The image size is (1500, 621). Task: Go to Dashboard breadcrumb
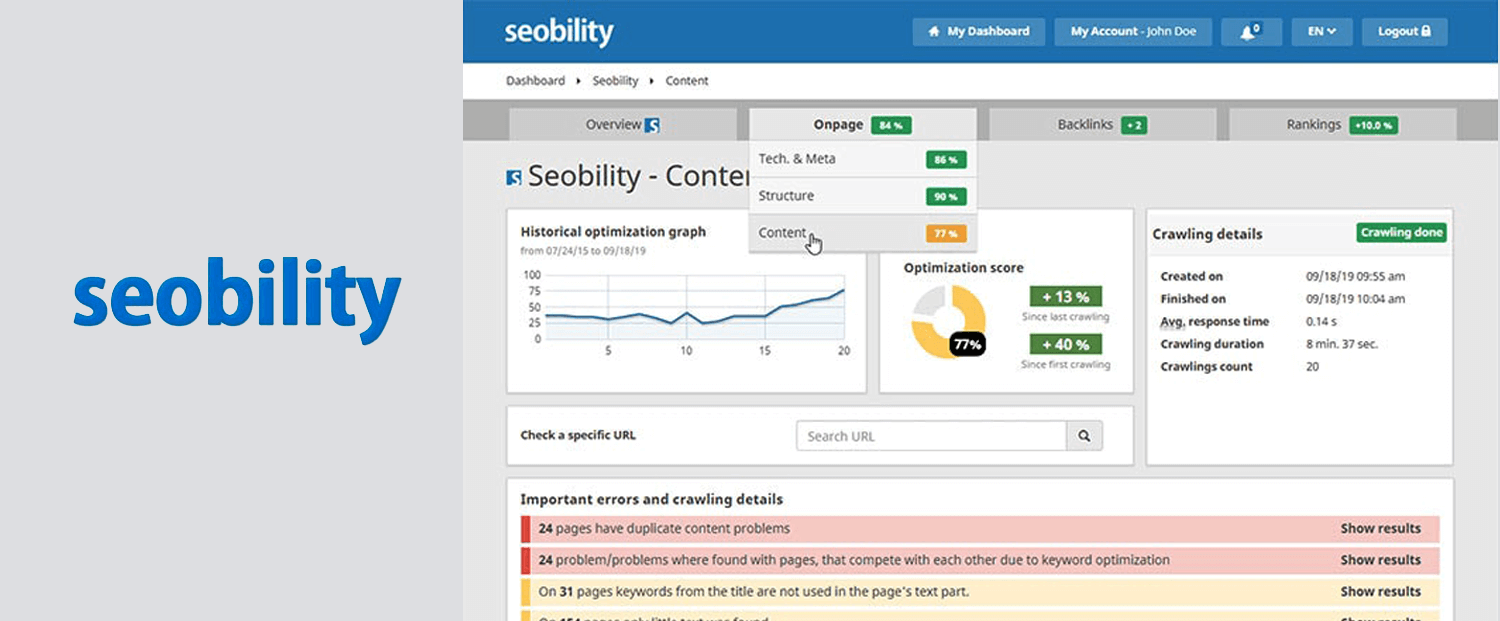[x=535, y=81]
